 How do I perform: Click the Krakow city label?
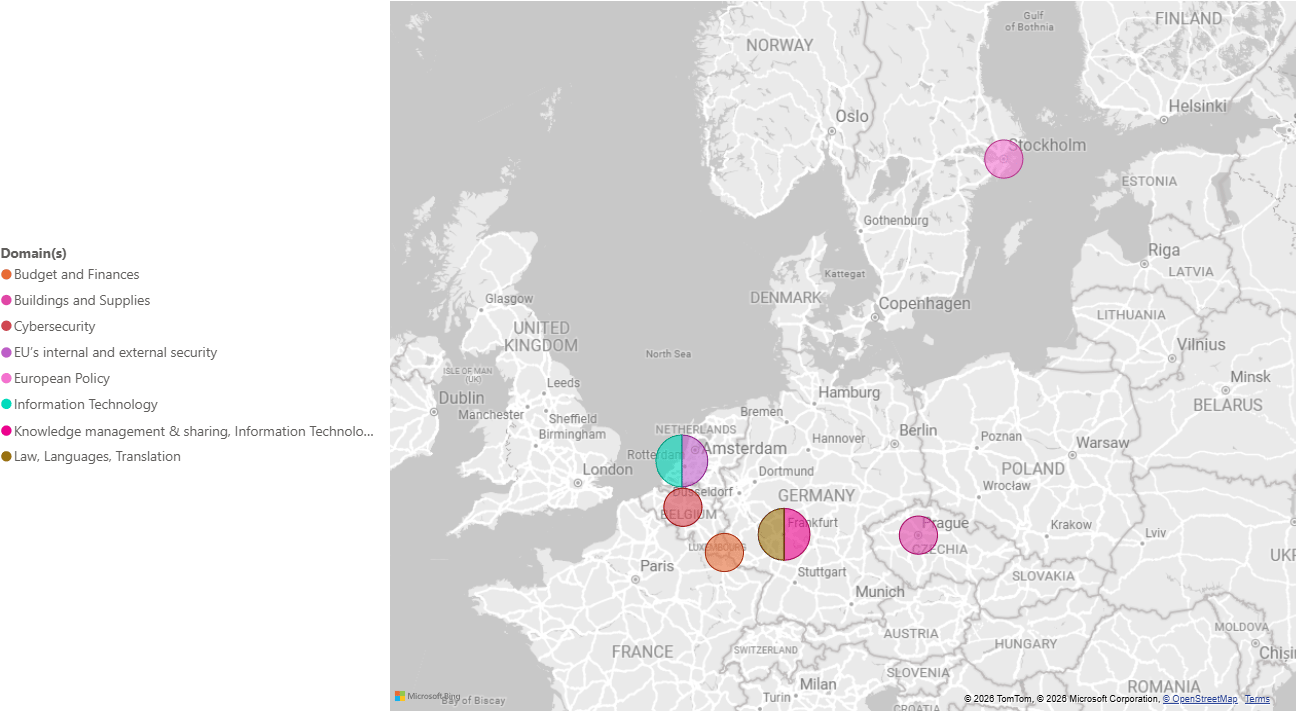click(1071, 525)
